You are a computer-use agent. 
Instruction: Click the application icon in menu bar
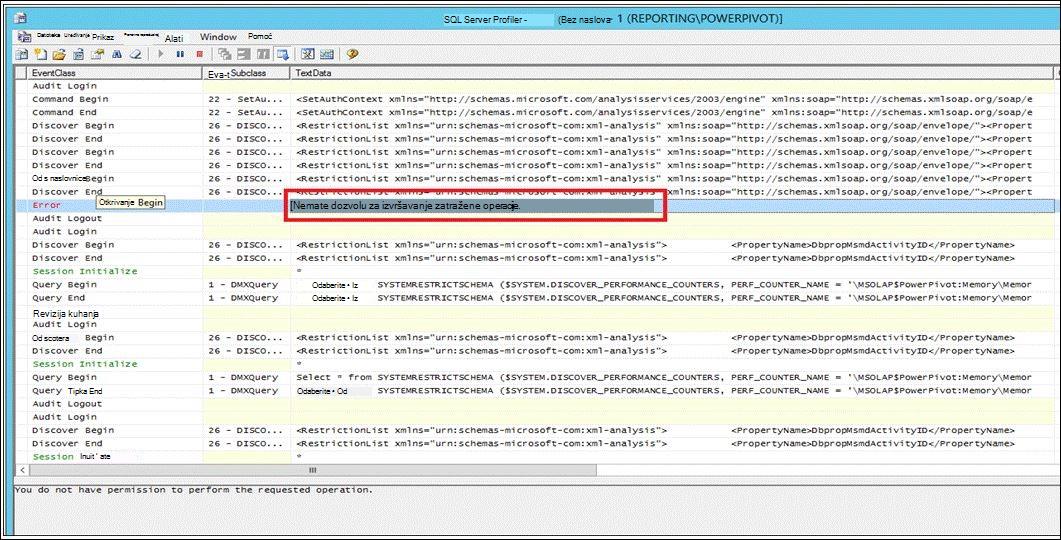click(x=24, y=37)
